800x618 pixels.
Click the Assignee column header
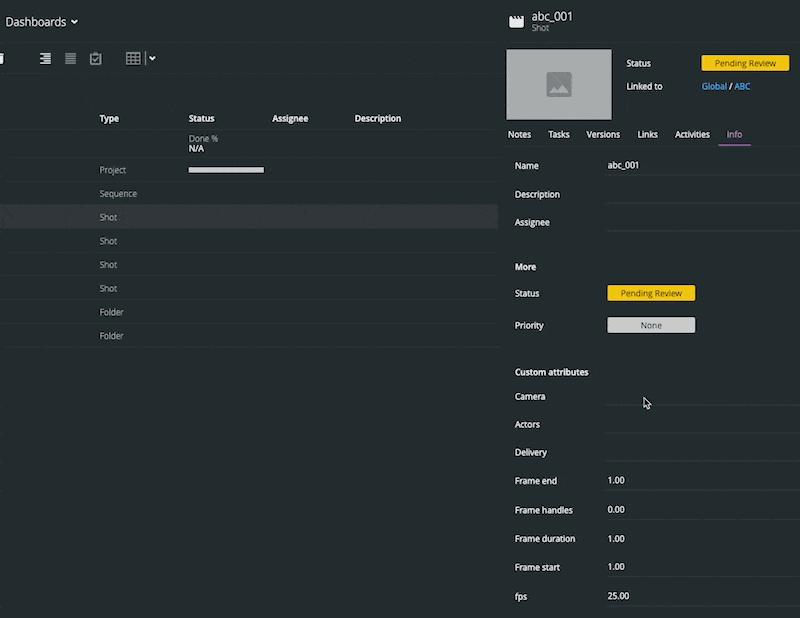[290, 118]
